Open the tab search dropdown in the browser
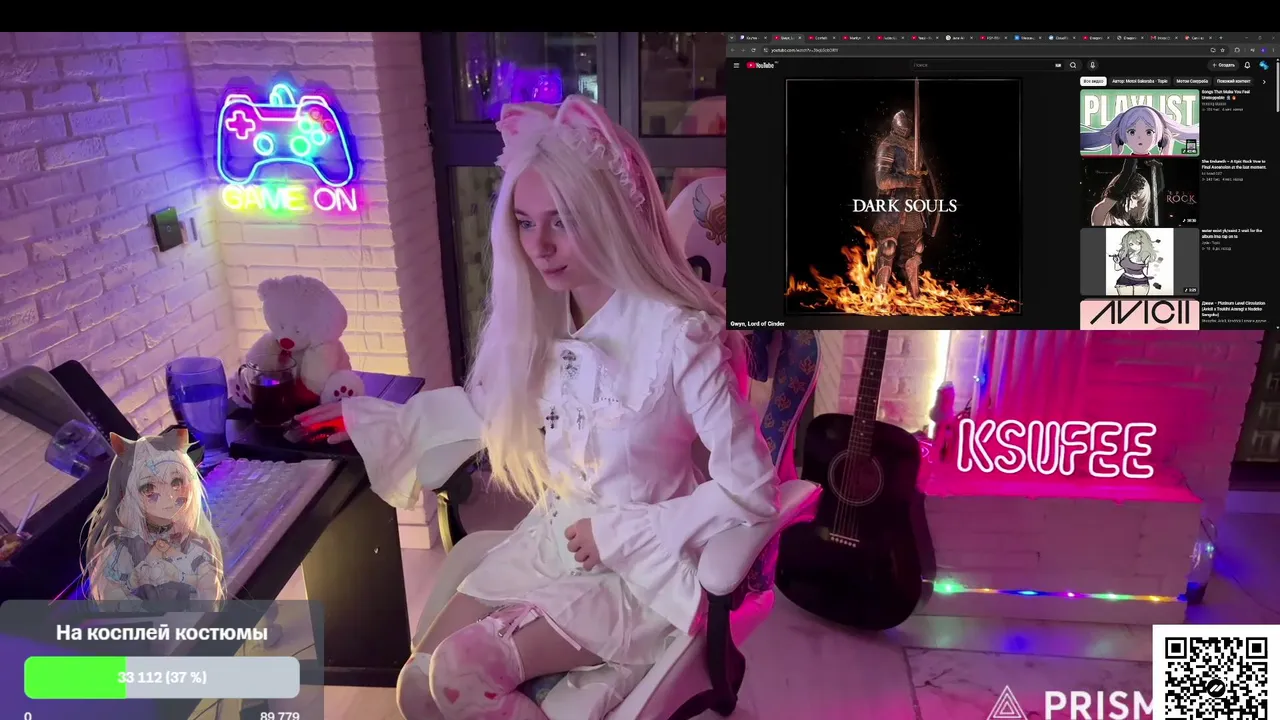Screen dimensions: 1280x720 click(732, 38)
